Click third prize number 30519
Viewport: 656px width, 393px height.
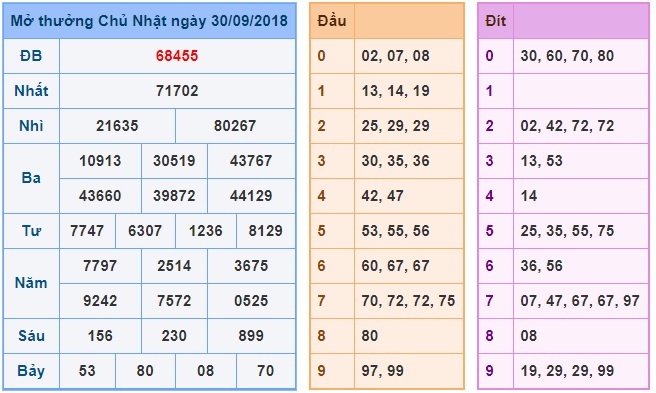coord(174,161)
